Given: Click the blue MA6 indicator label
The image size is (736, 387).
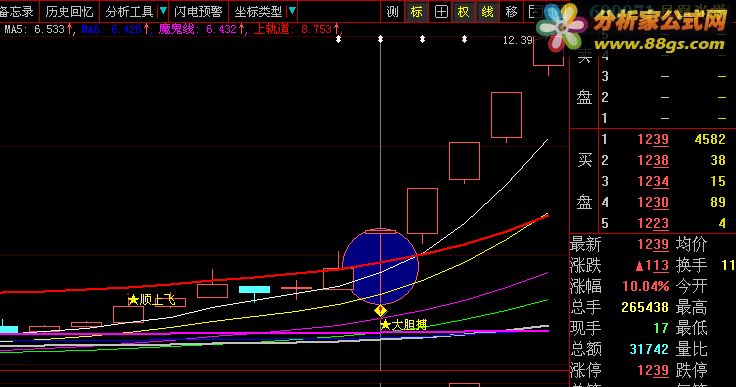Looking at the screenshot, I should (115, 29).
